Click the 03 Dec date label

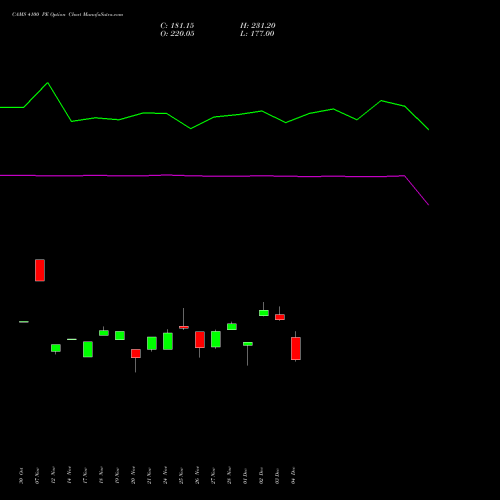277,476
